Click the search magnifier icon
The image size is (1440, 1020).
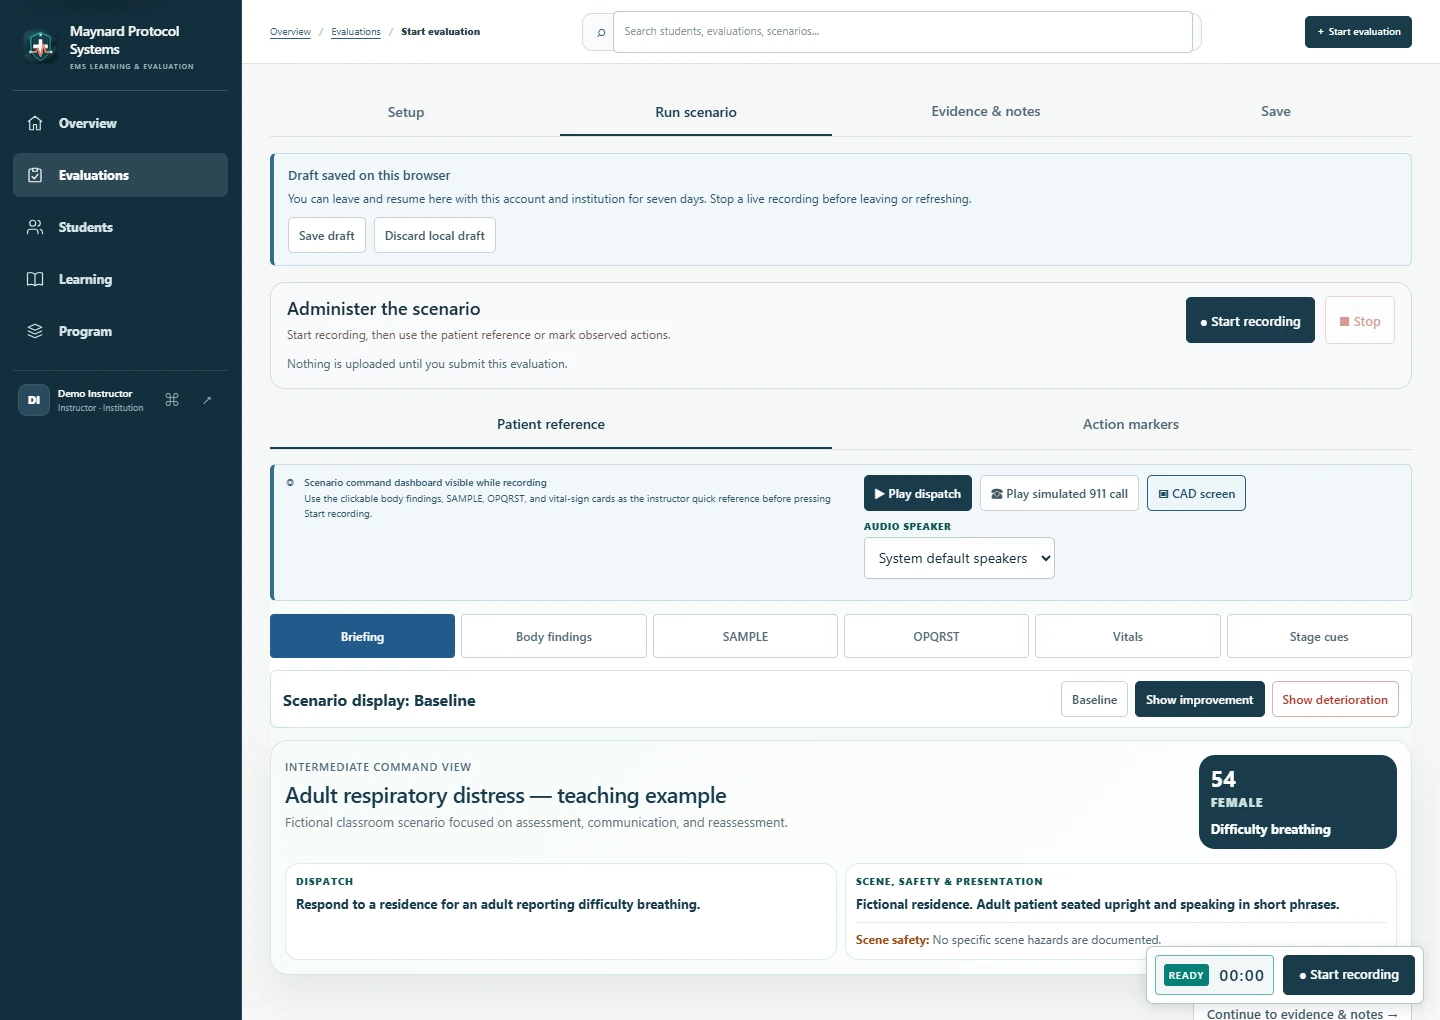click(600, 32)
